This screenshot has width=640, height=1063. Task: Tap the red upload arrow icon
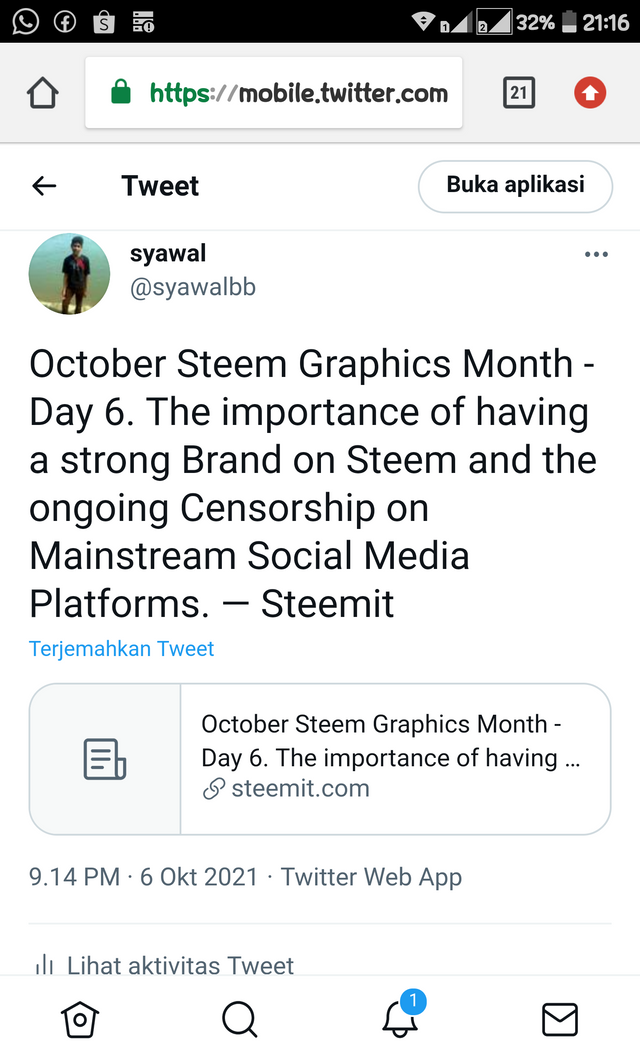(x=590, y=93)
